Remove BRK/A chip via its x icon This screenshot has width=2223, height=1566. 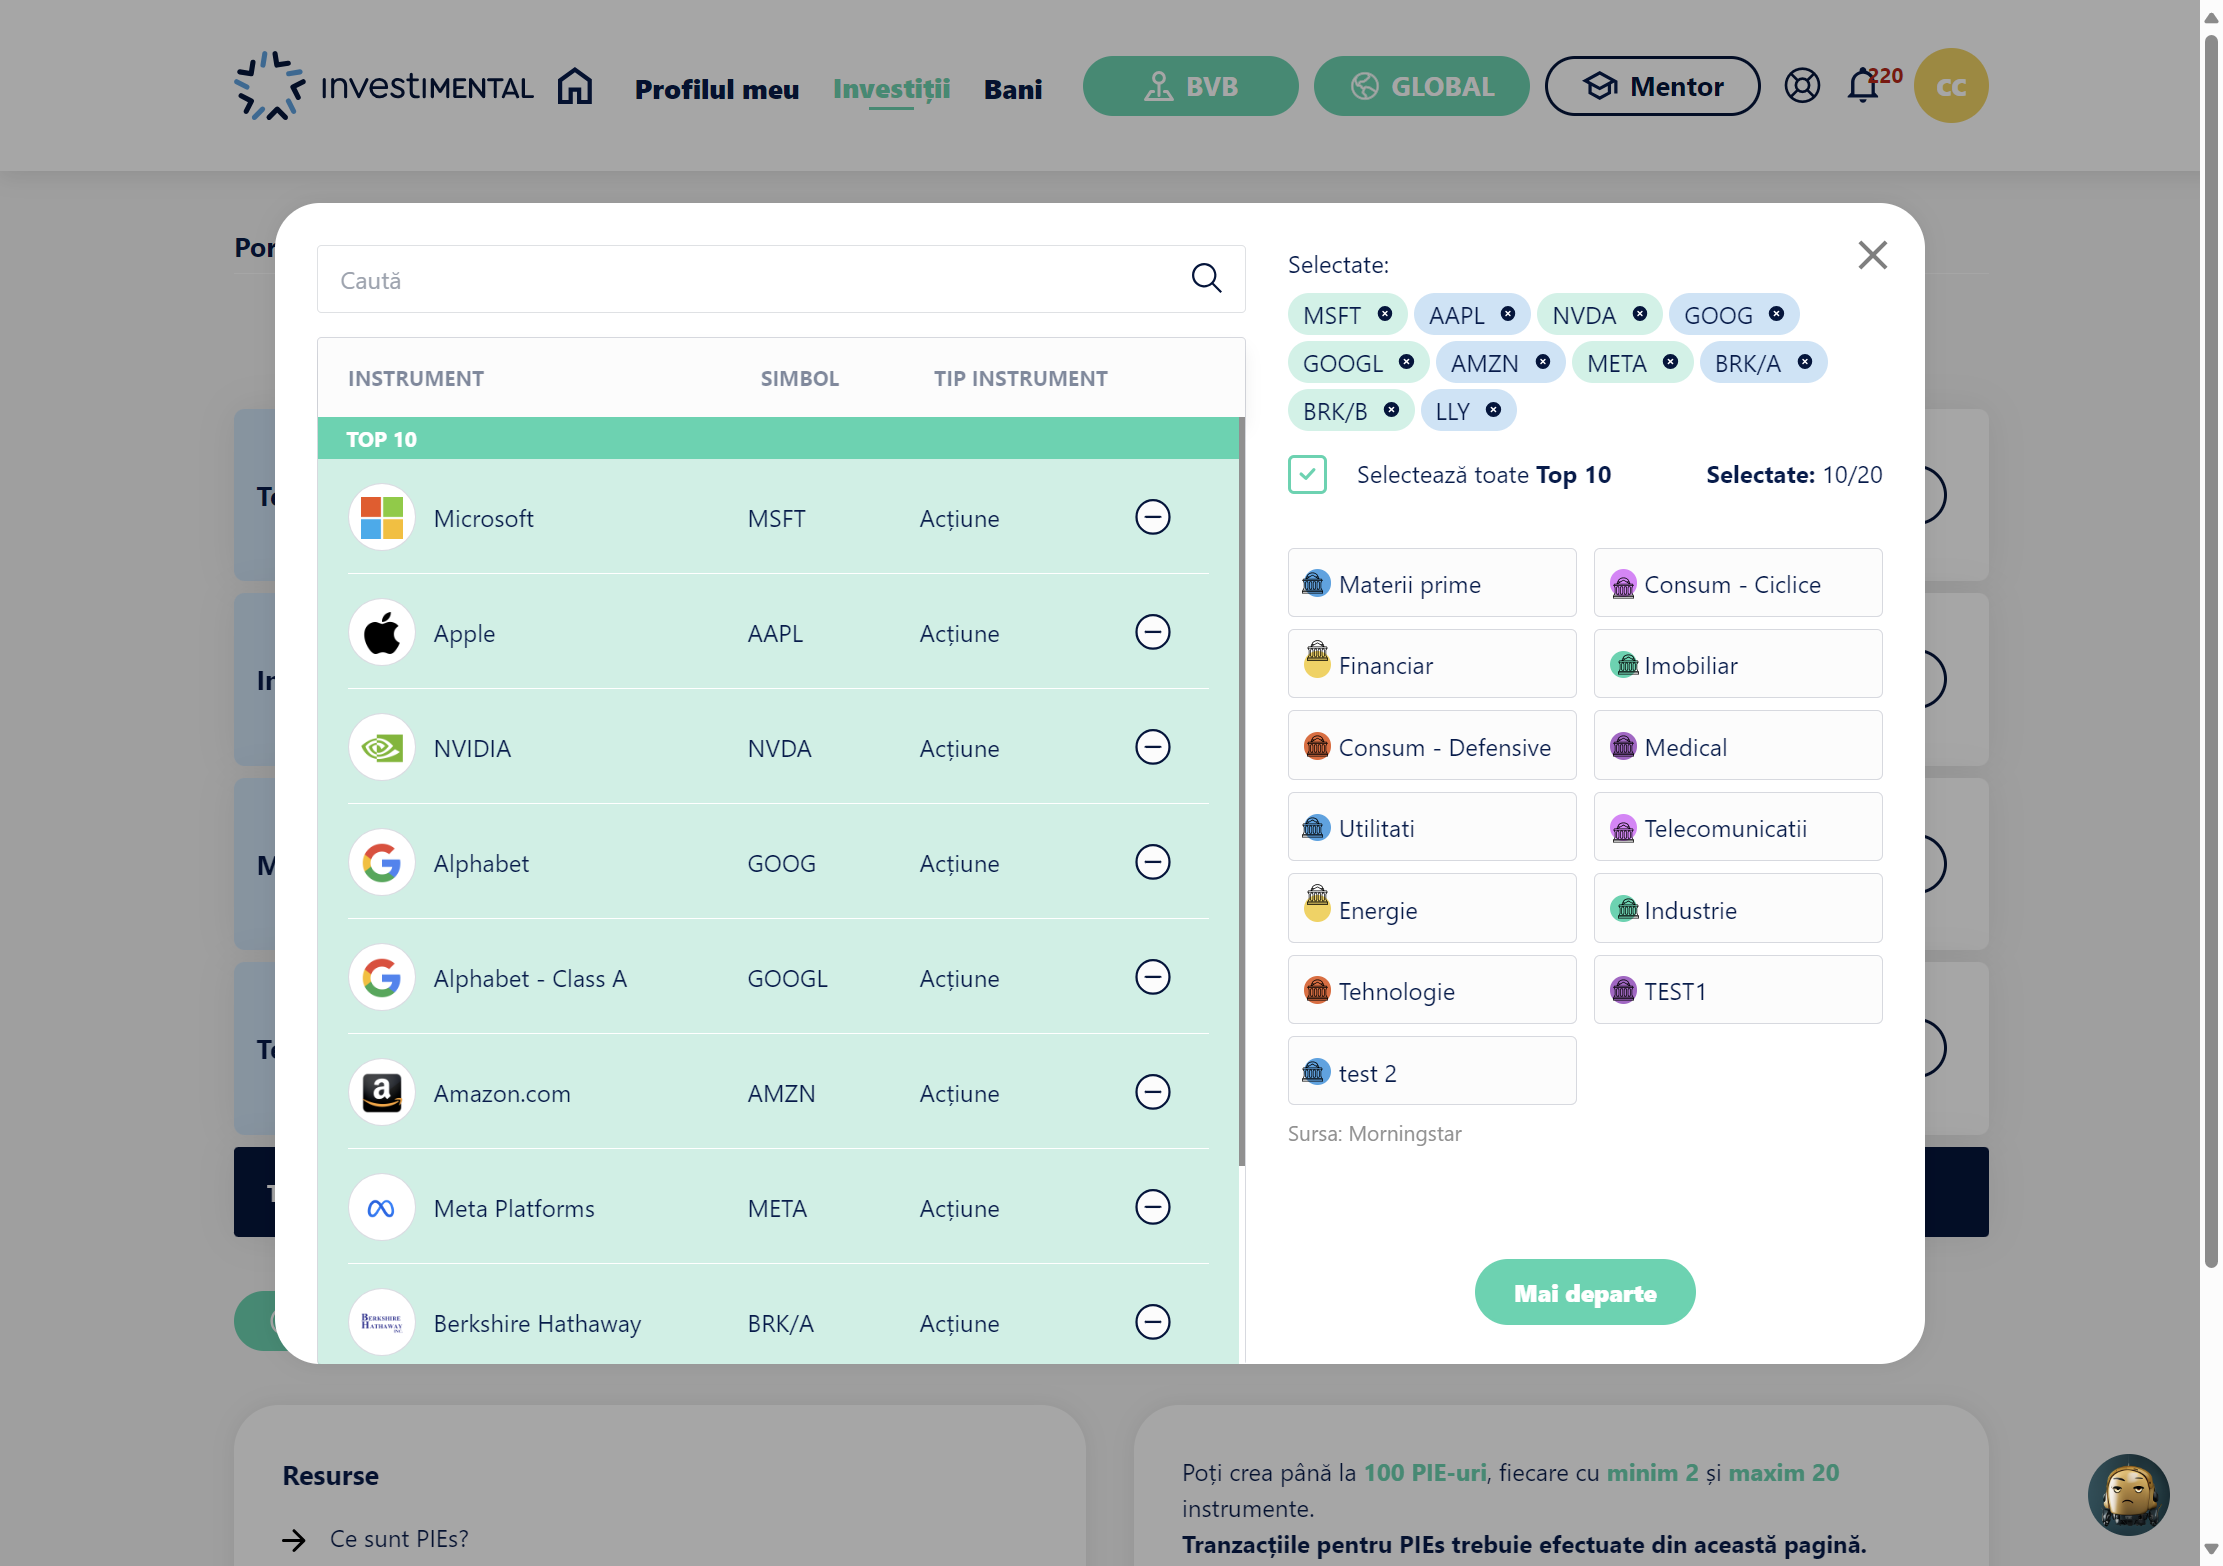(1805, 362)
